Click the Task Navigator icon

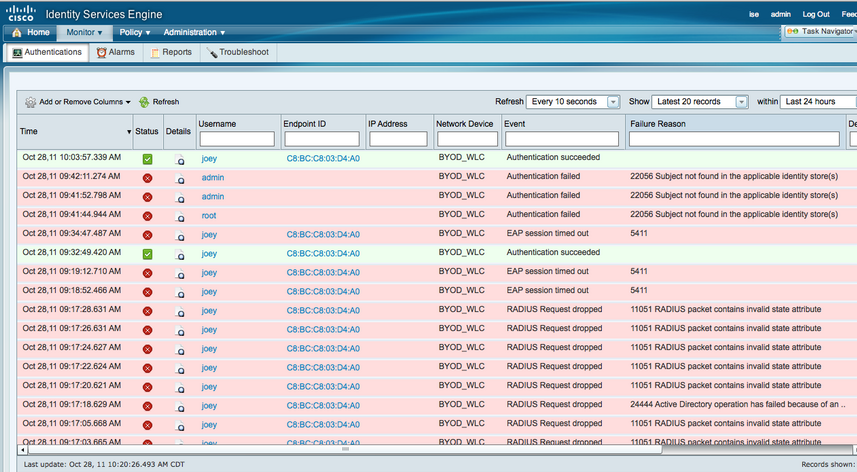click(792, 32)
